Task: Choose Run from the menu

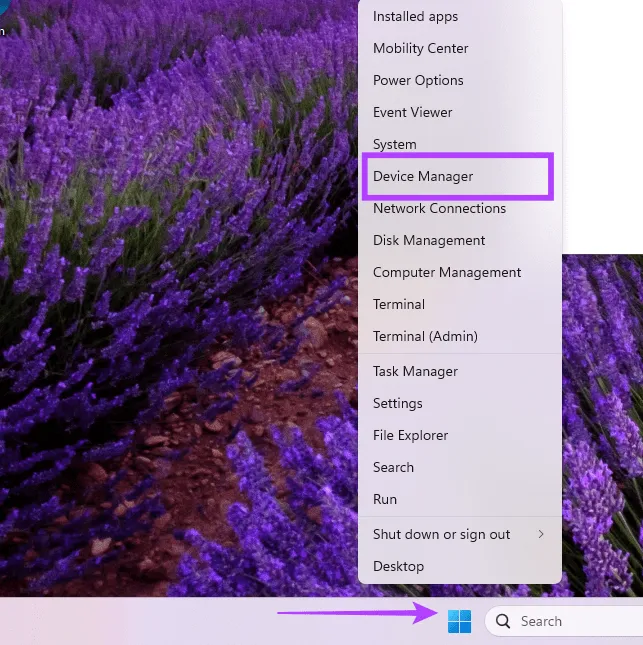Action: pyautogui.click(x=385, y=499)
